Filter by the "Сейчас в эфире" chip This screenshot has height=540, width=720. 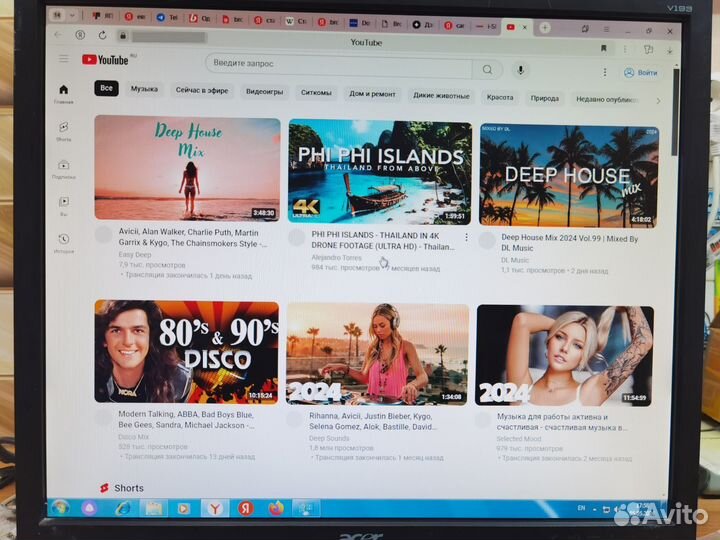tap(202, 90)
